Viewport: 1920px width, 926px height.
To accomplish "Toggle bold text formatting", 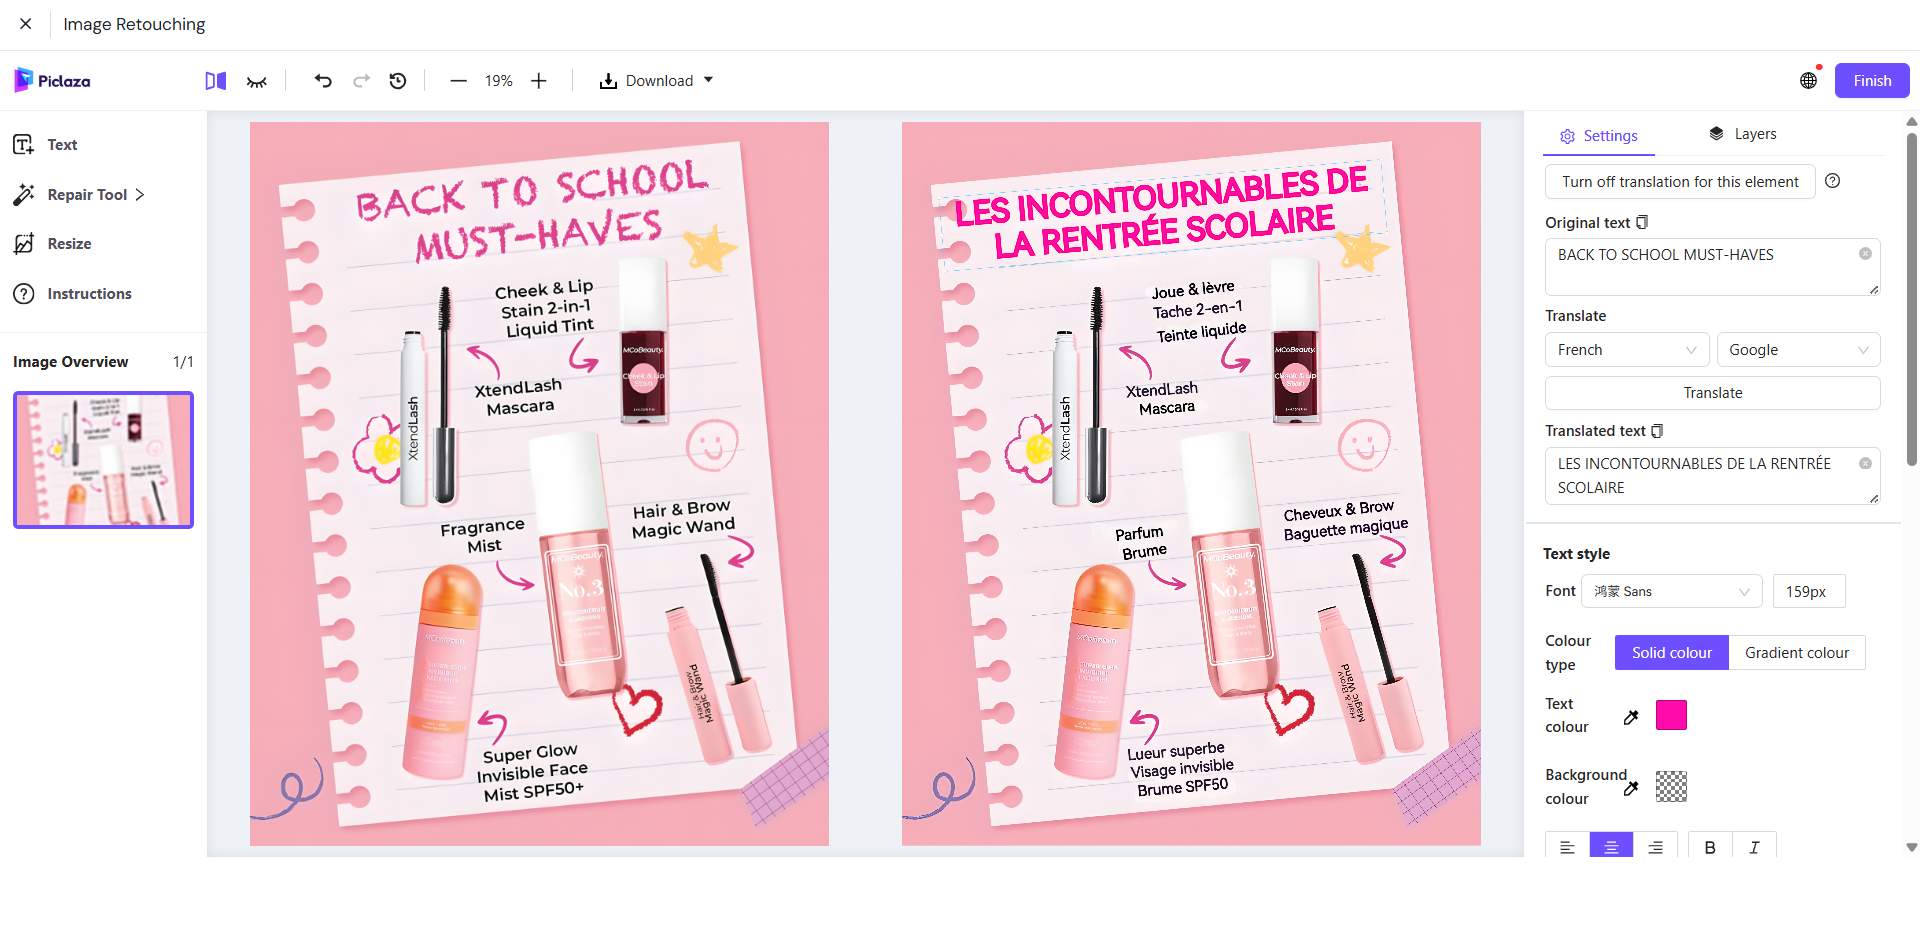I will point(1710,847).
